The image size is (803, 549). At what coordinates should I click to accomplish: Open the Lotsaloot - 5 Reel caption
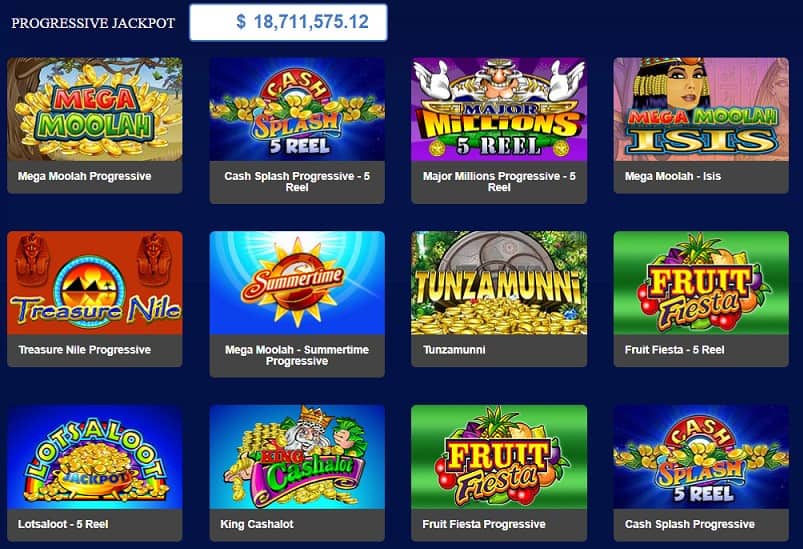(x=63, y=524)
